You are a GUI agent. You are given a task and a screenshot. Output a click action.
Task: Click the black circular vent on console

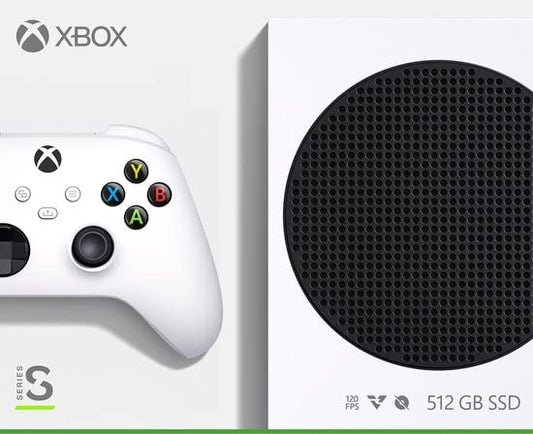(x=408, y=215)
